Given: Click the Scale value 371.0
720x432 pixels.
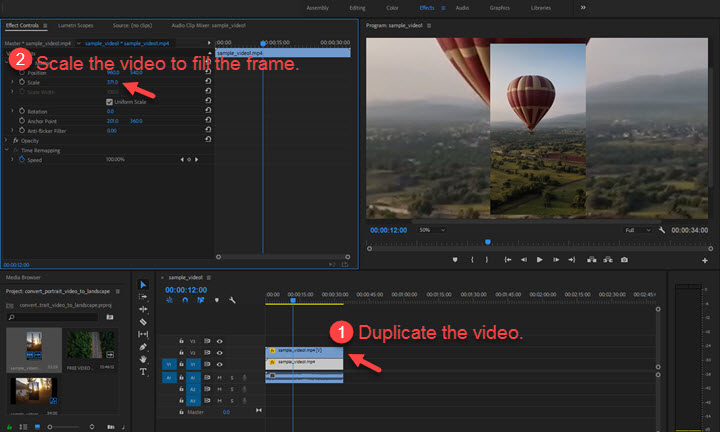Looking at the screenshot, I should pyautogui.click(x=112, y=82).
